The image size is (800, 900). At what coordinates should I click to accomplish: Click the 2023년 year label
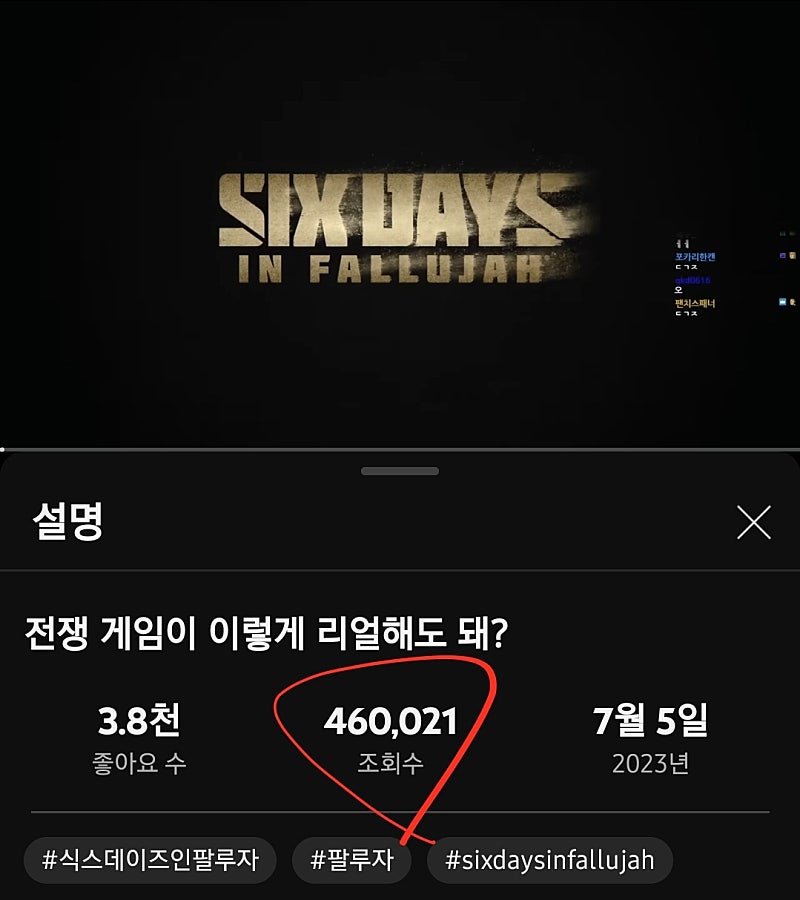[650, 764]
